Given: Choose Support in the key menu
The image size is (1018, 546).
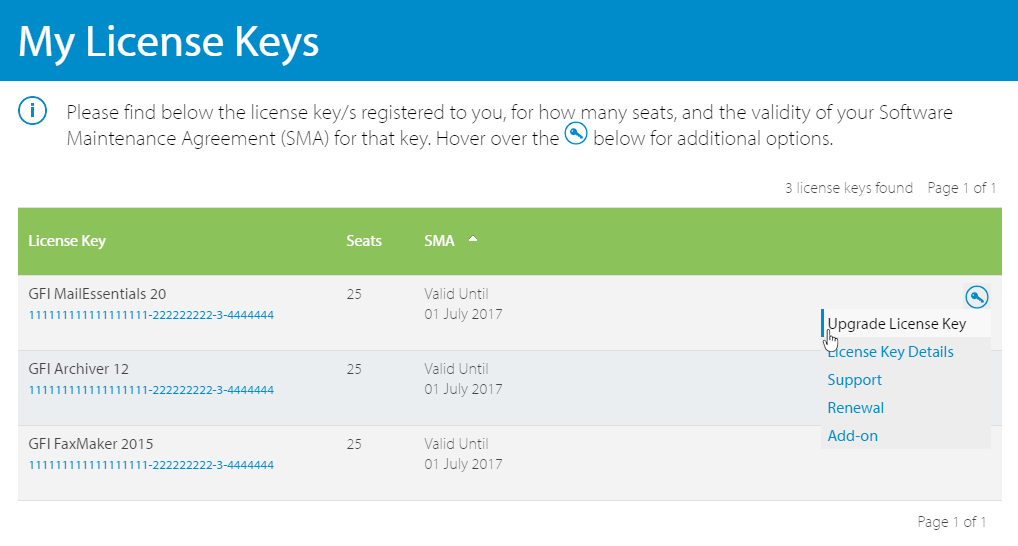Looking at the screenshot, I should (x=854, y=380).
